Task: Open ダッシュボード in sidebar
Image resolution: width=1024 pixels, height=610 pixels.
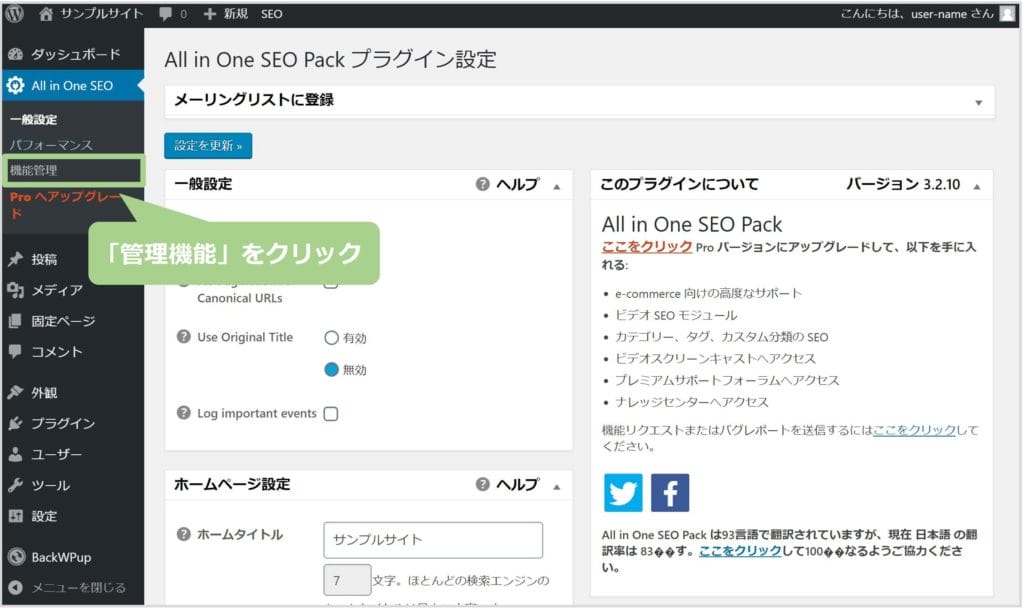Action: [x=72, y=54]
